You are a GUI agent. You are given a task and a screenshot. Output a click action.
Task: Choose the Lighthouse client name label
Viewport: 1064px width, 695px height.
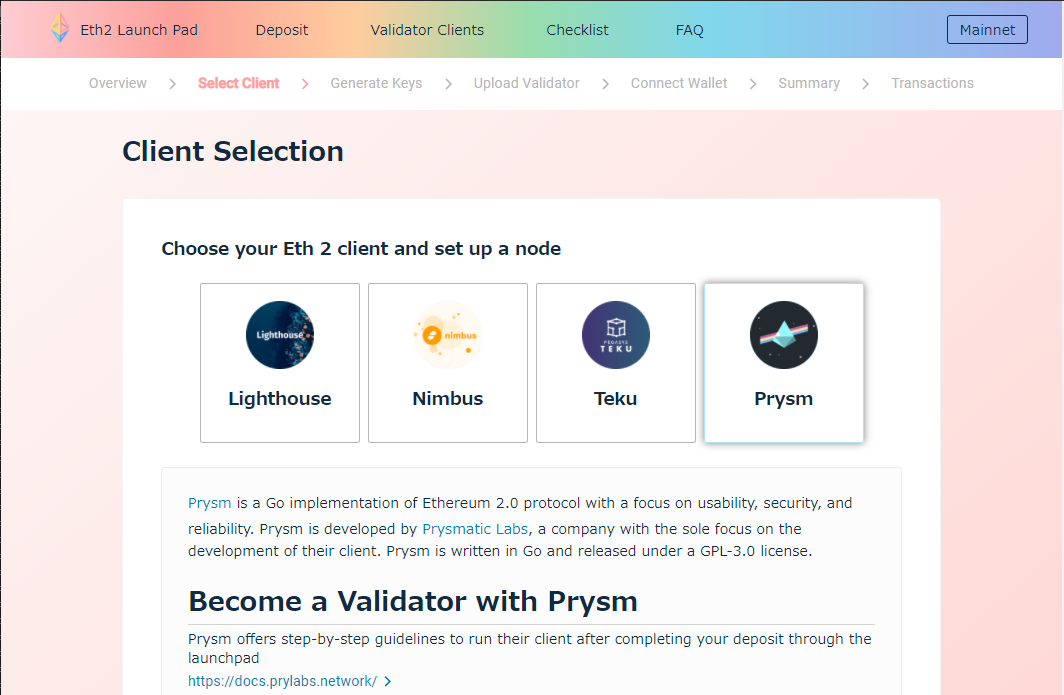click(280, 399)
